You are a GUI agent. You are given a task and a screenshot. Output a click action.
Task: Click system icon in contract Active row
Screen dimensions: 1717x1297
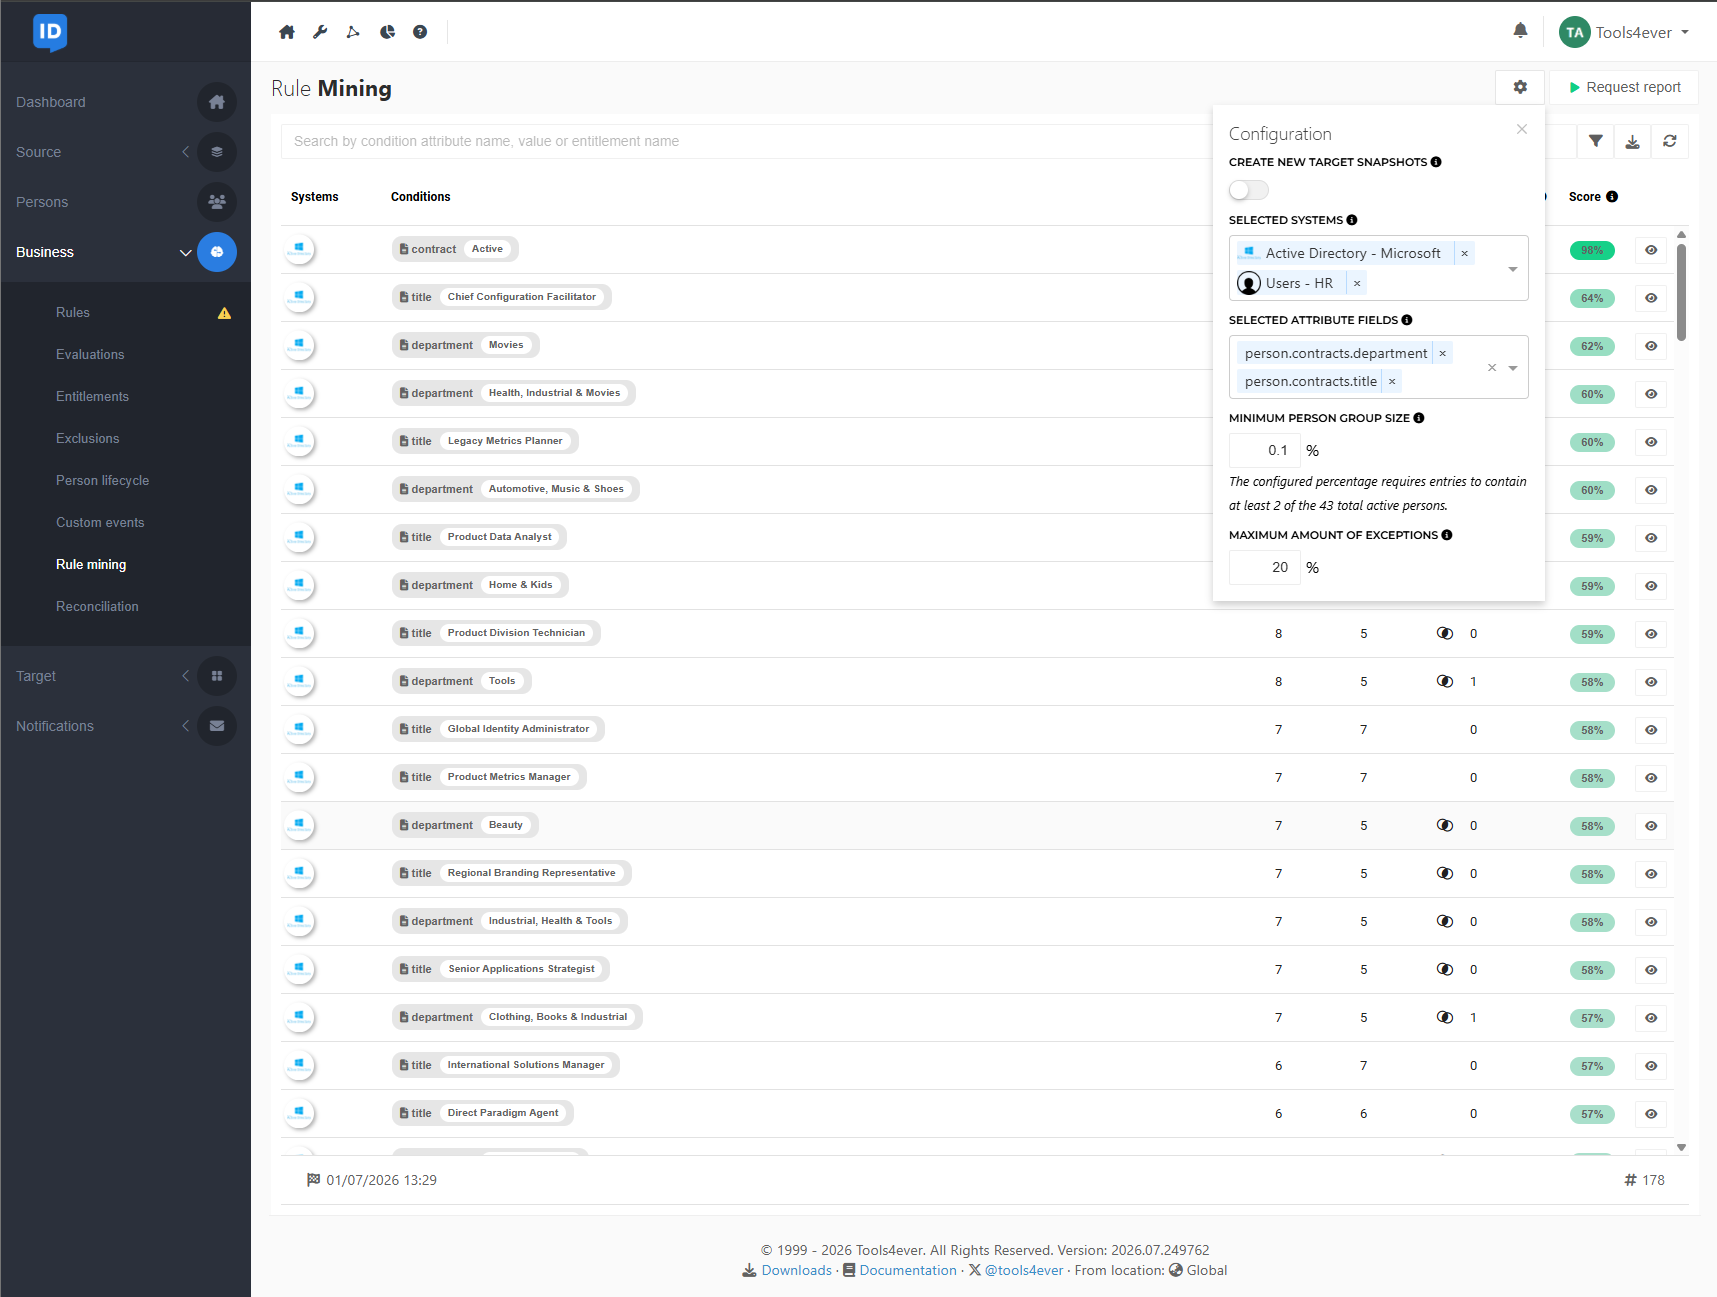coord(299,249)
